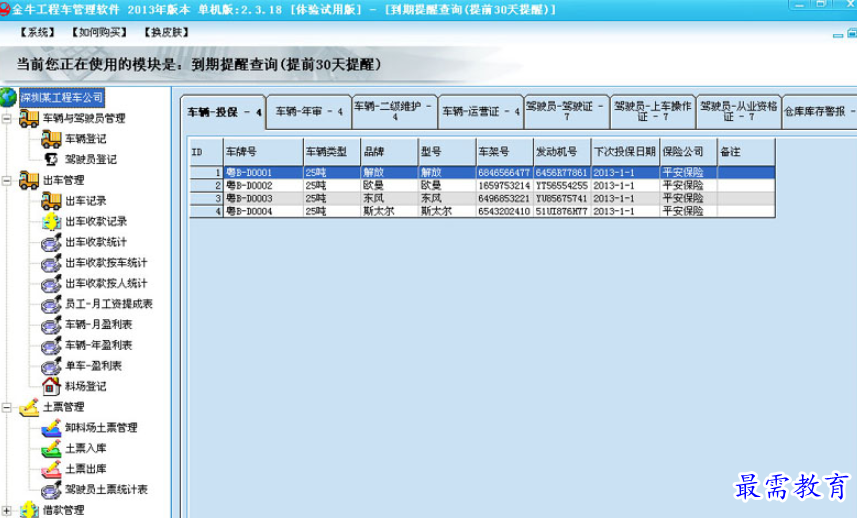Screen dimensions: 857x518
Task: Open 出车收款记录 puzzle icon
Action: pos(51,221)
